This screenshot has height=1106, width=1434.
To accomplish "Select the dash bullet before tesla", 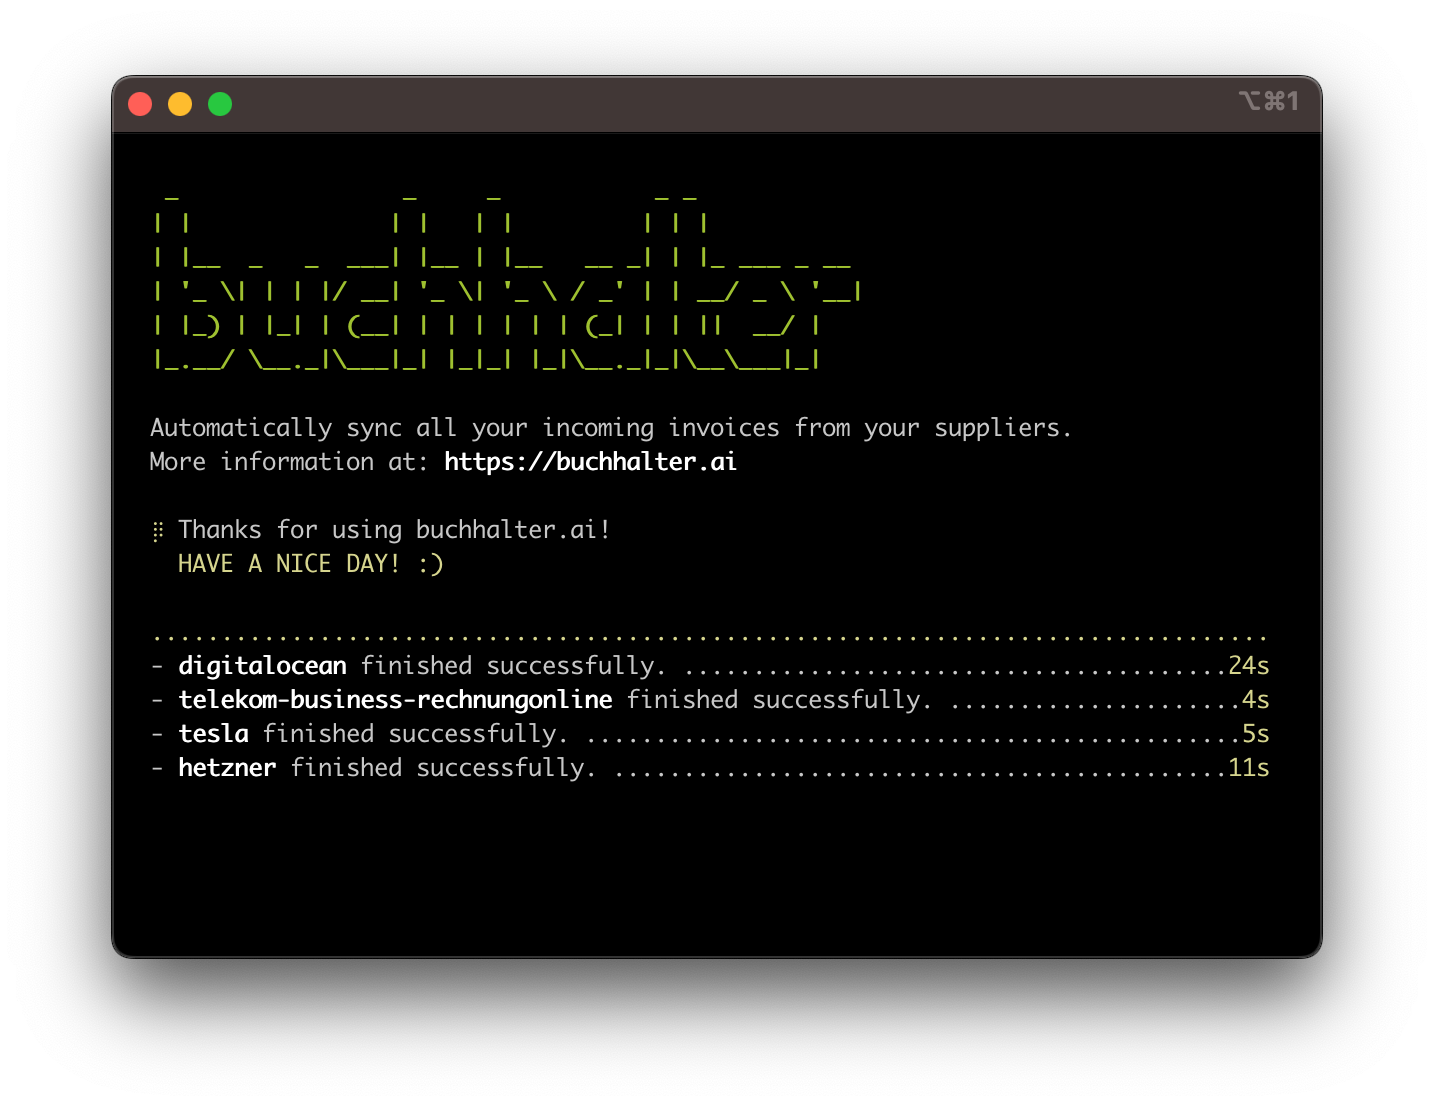I will click(156, 733).
